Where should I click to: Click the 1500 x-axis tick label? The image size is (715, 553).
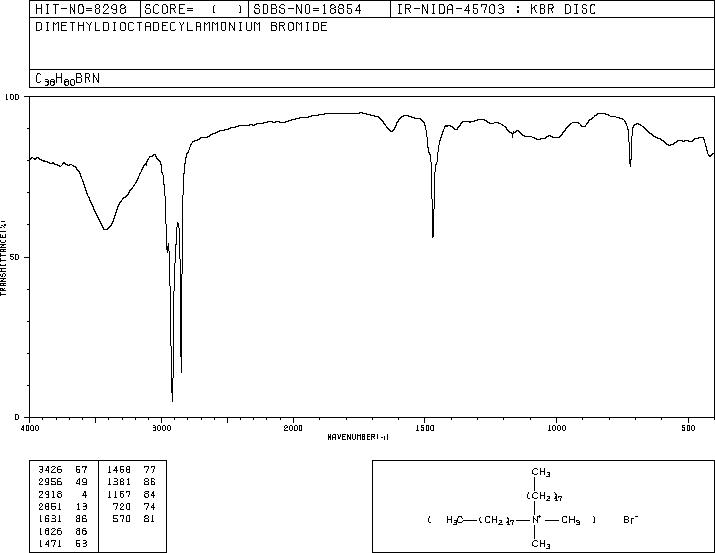[x=425, y=428]
